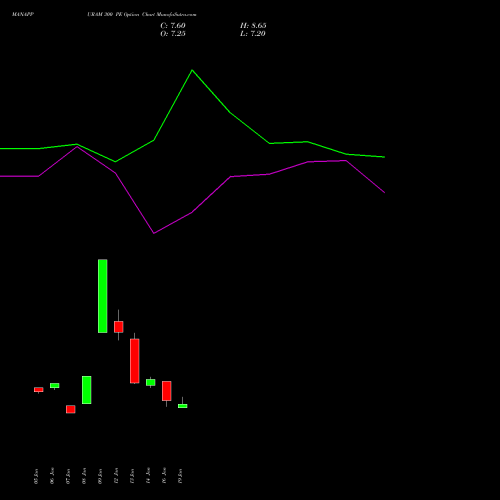Click the open value 'O: 7.25'
Viewport: 500px width, 500px height.
(x=173, y=34)
